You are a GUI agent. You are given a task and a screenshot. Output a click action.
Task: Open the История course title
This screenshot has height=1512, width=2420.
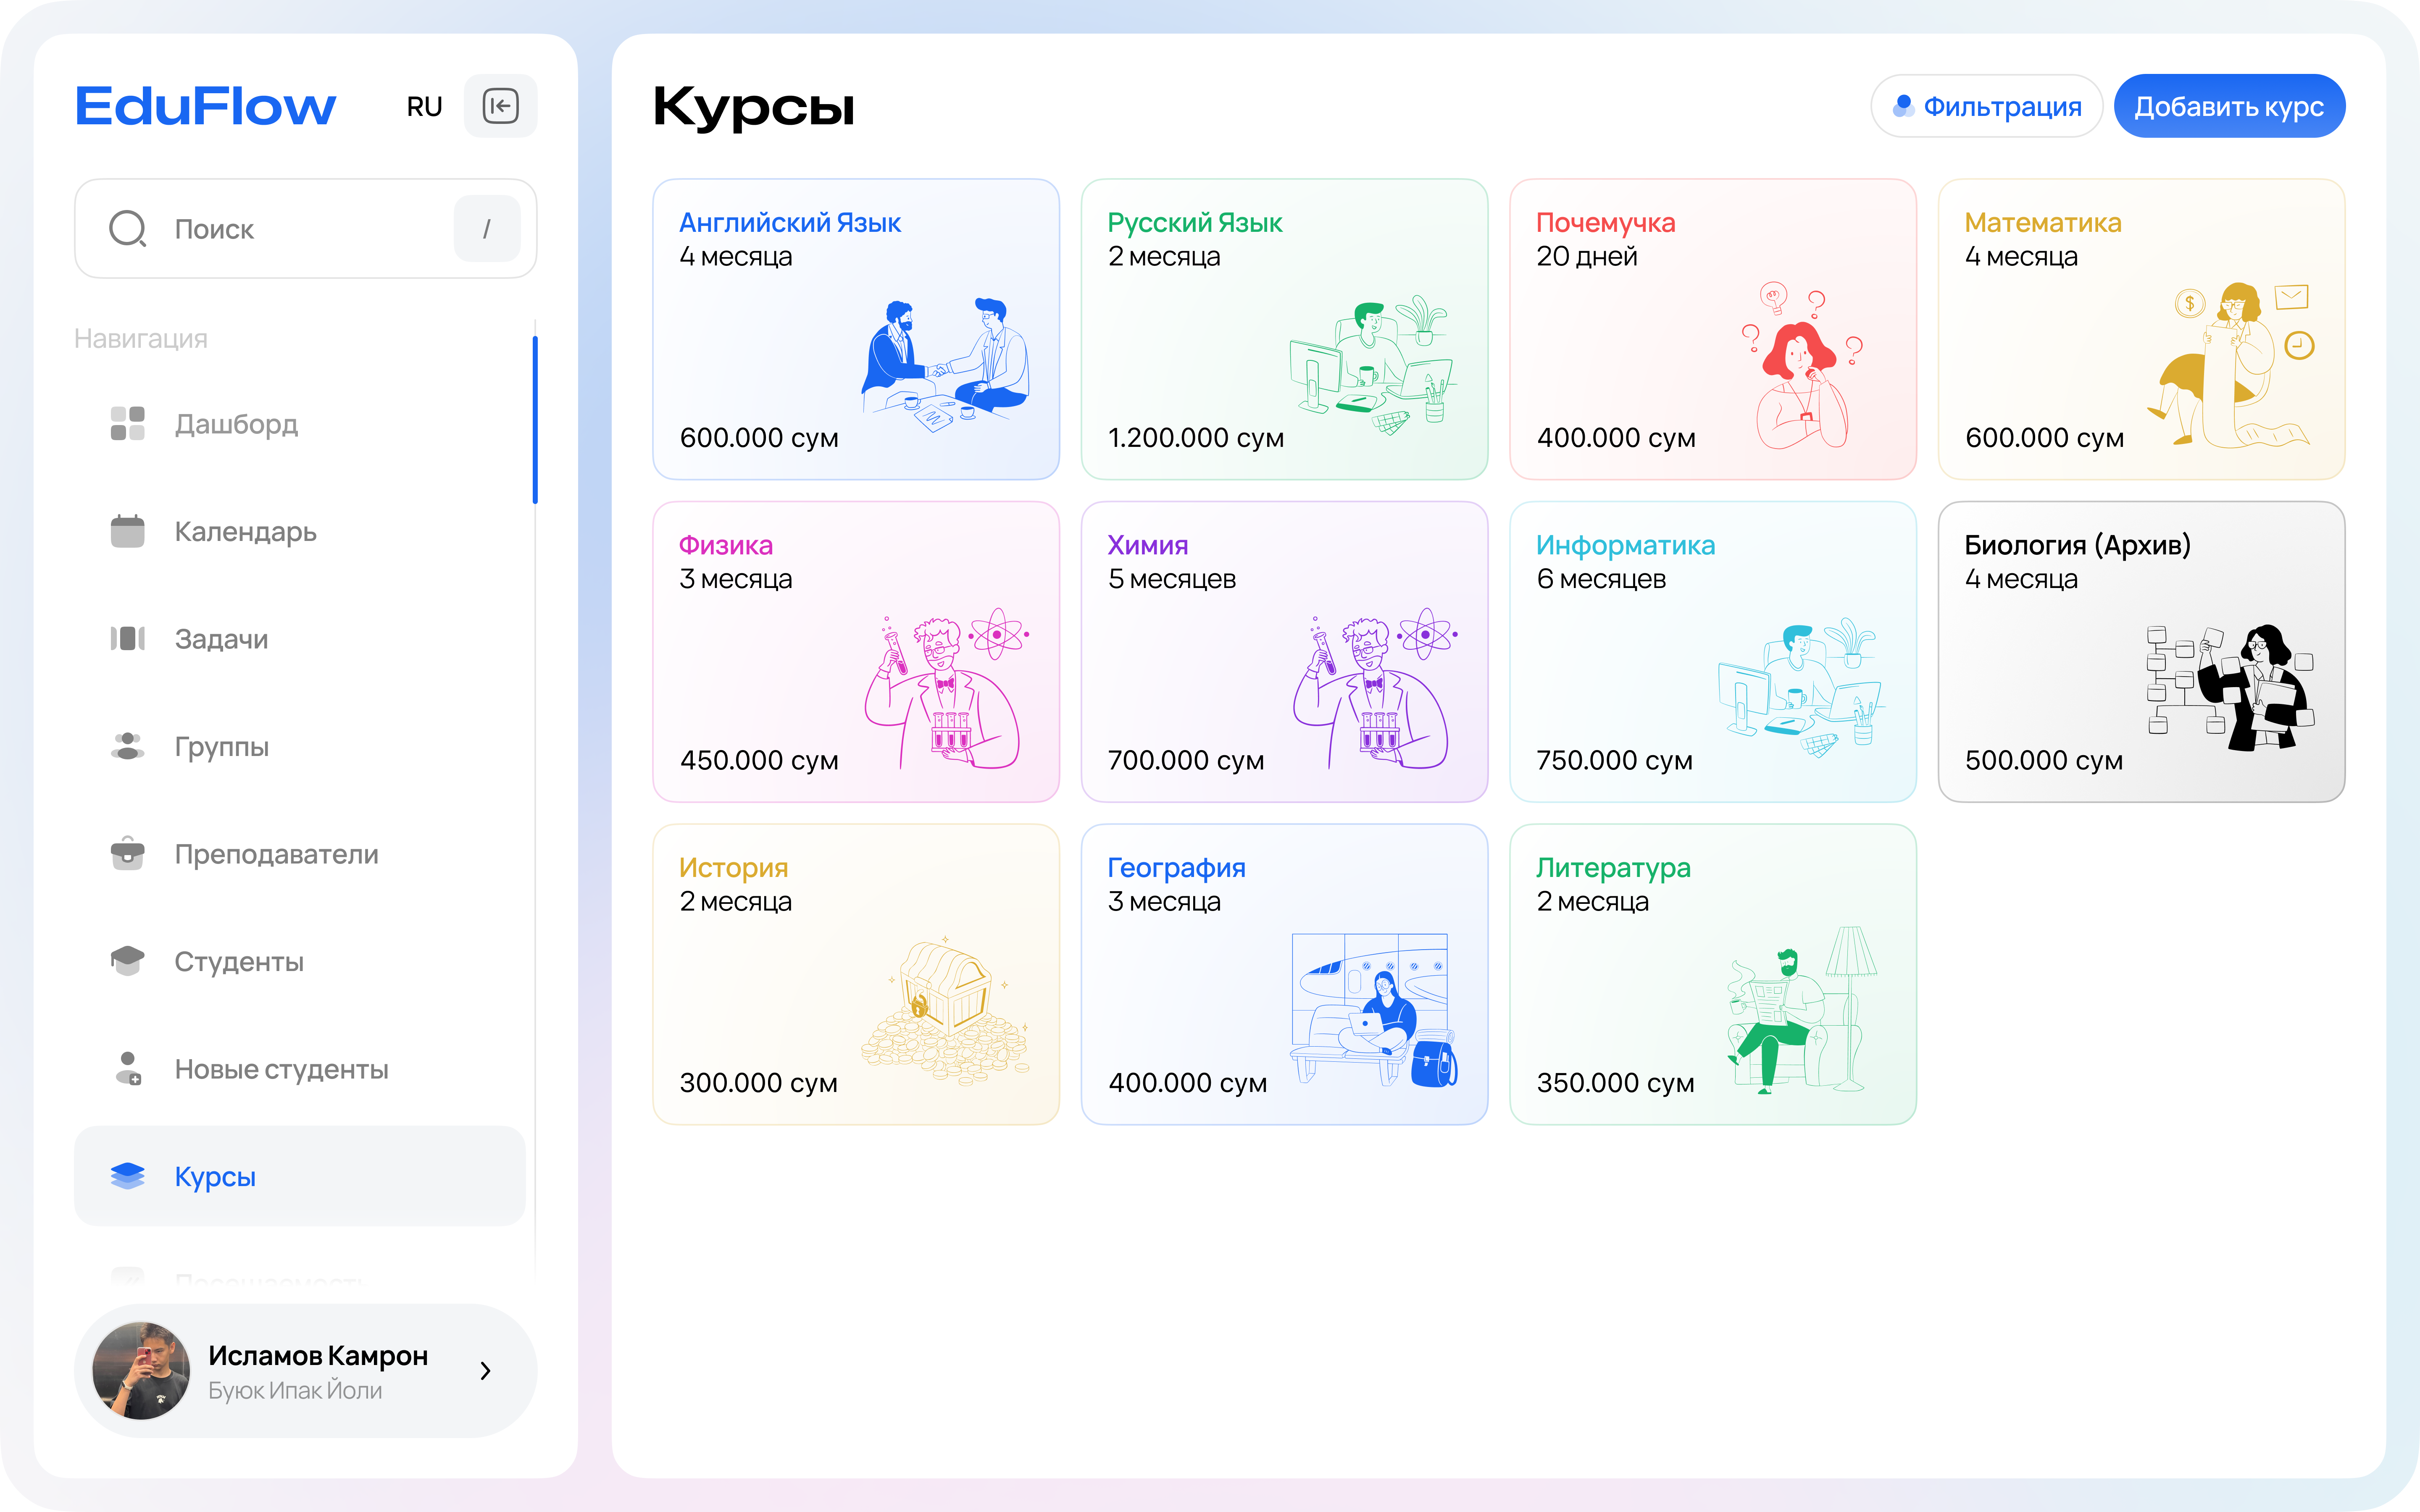click(x=733, y=868)
